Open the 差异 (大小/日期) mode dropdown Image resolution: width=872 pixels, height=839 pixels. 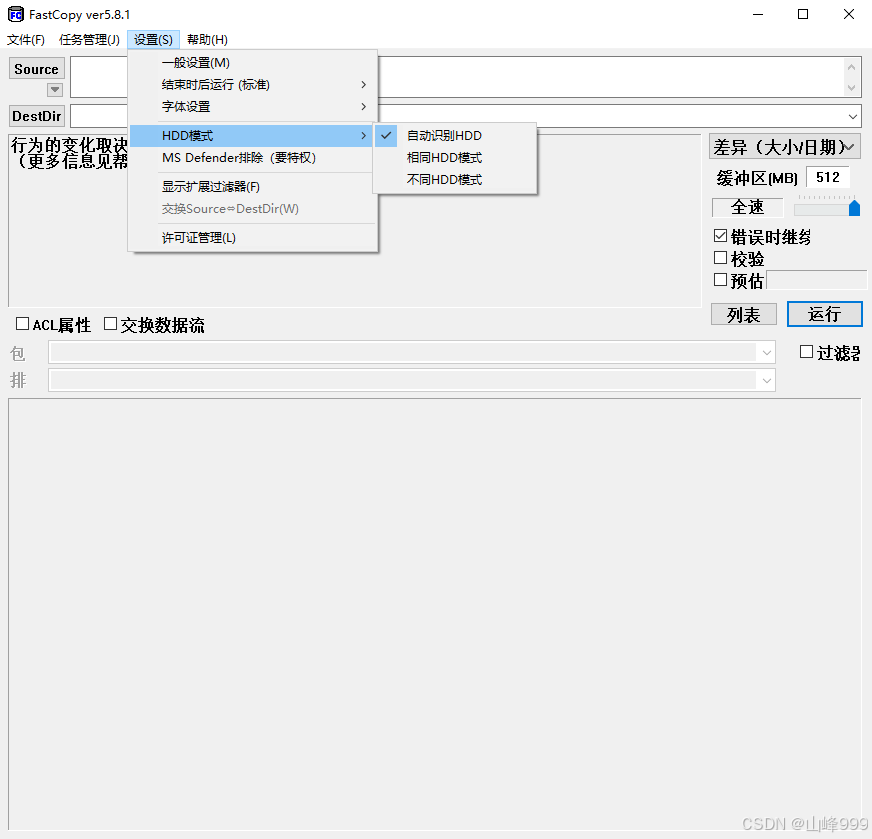(785, 147)
